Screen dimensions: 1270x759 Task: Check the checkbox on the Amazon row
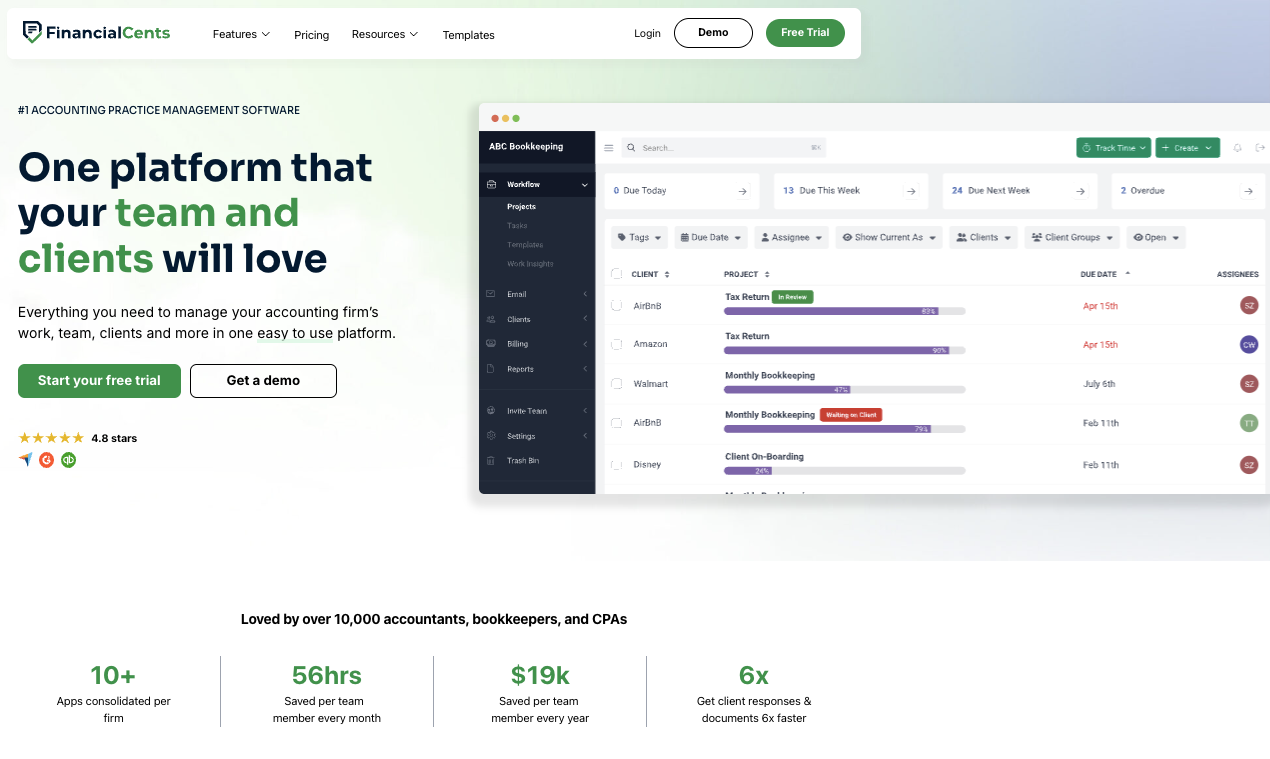tap(616, 344)
